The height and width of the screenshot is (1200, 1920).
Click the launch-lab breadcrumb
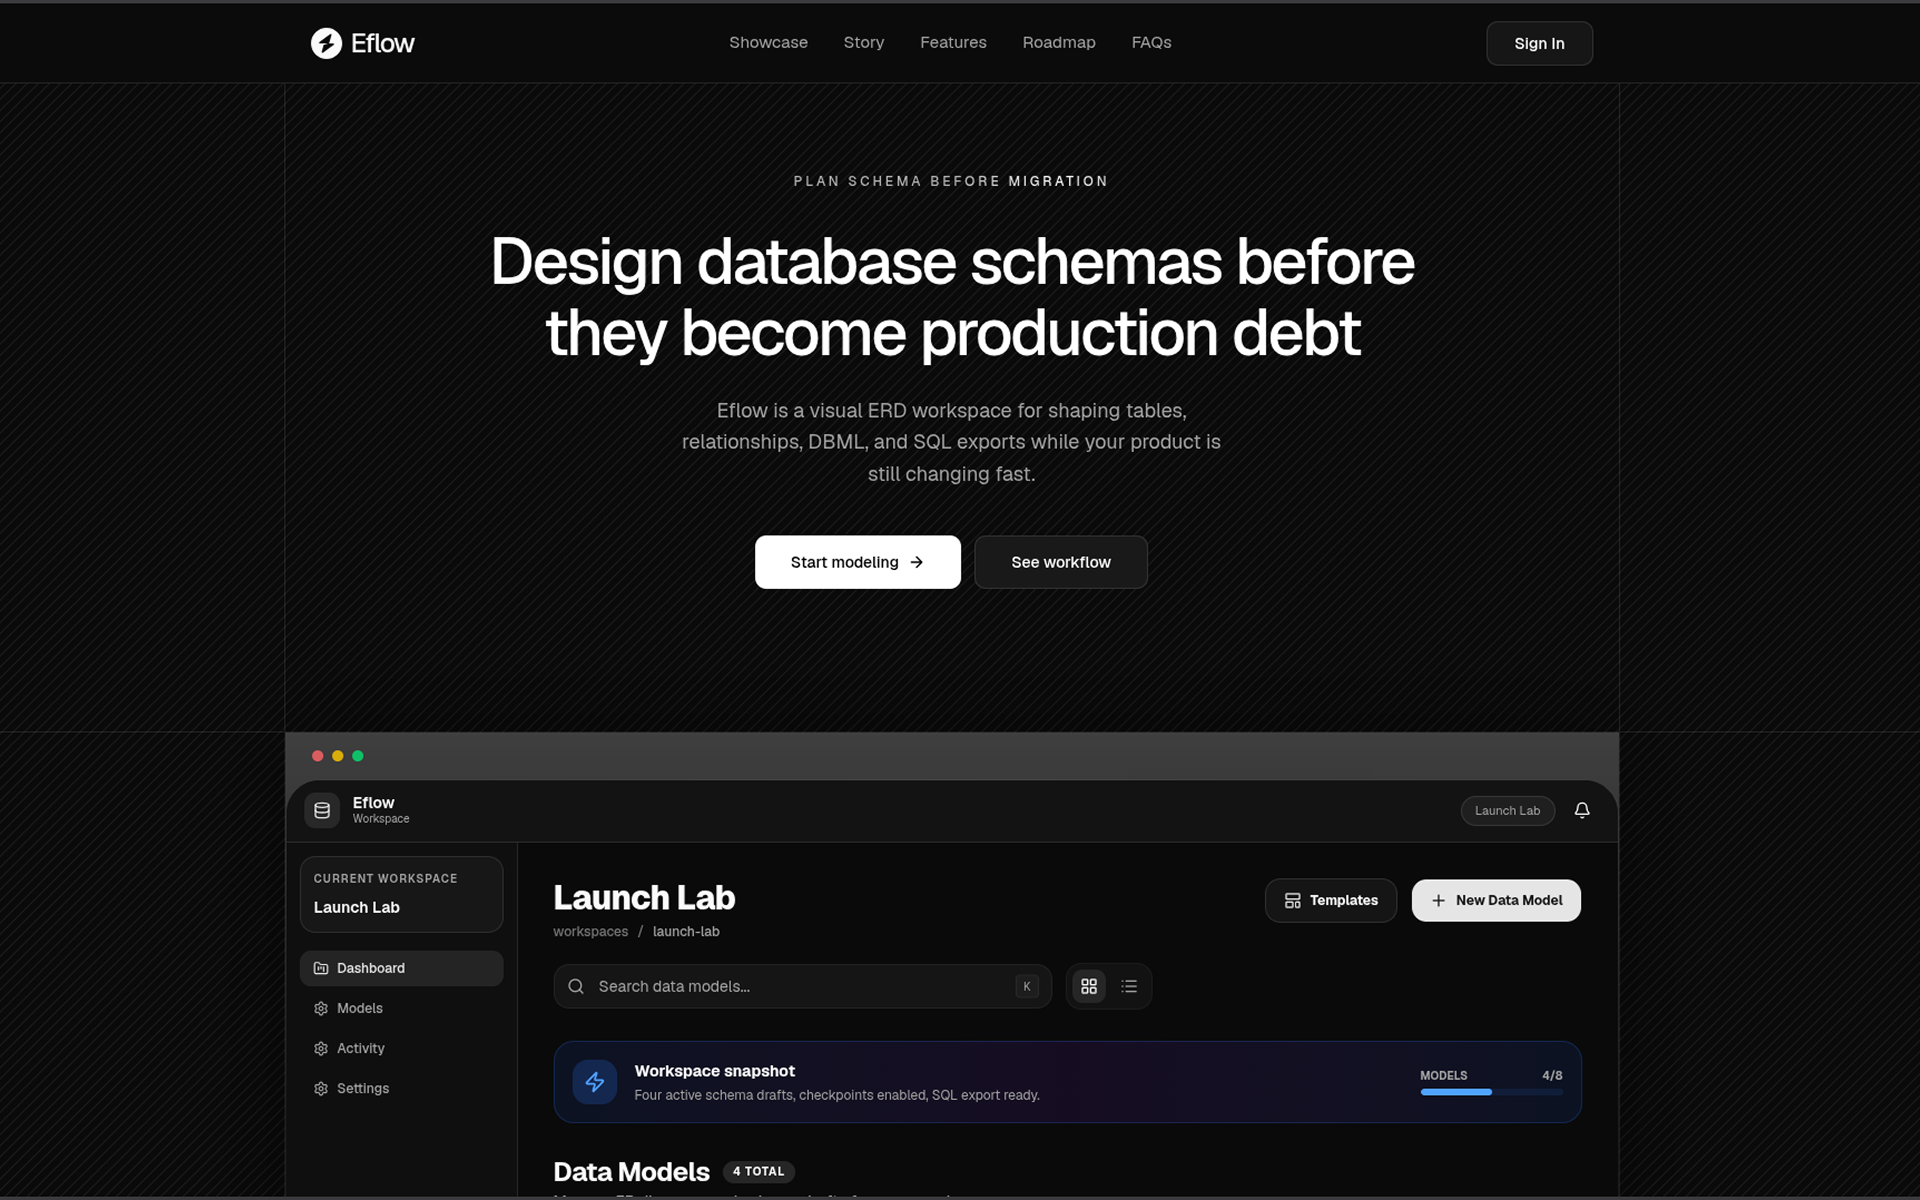pos(686,931)
